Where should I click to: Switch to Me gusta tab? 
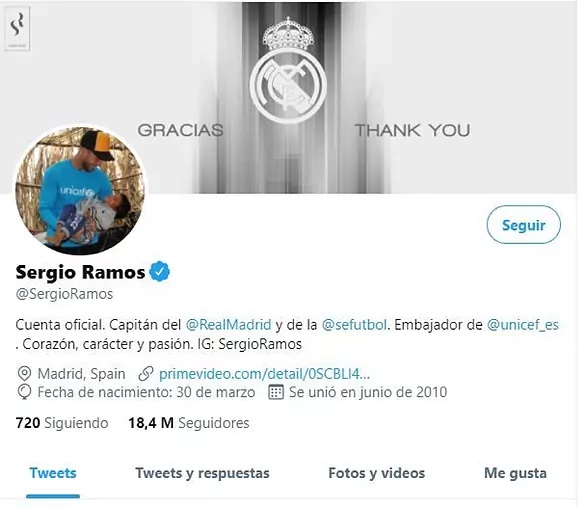click(515, 473)
